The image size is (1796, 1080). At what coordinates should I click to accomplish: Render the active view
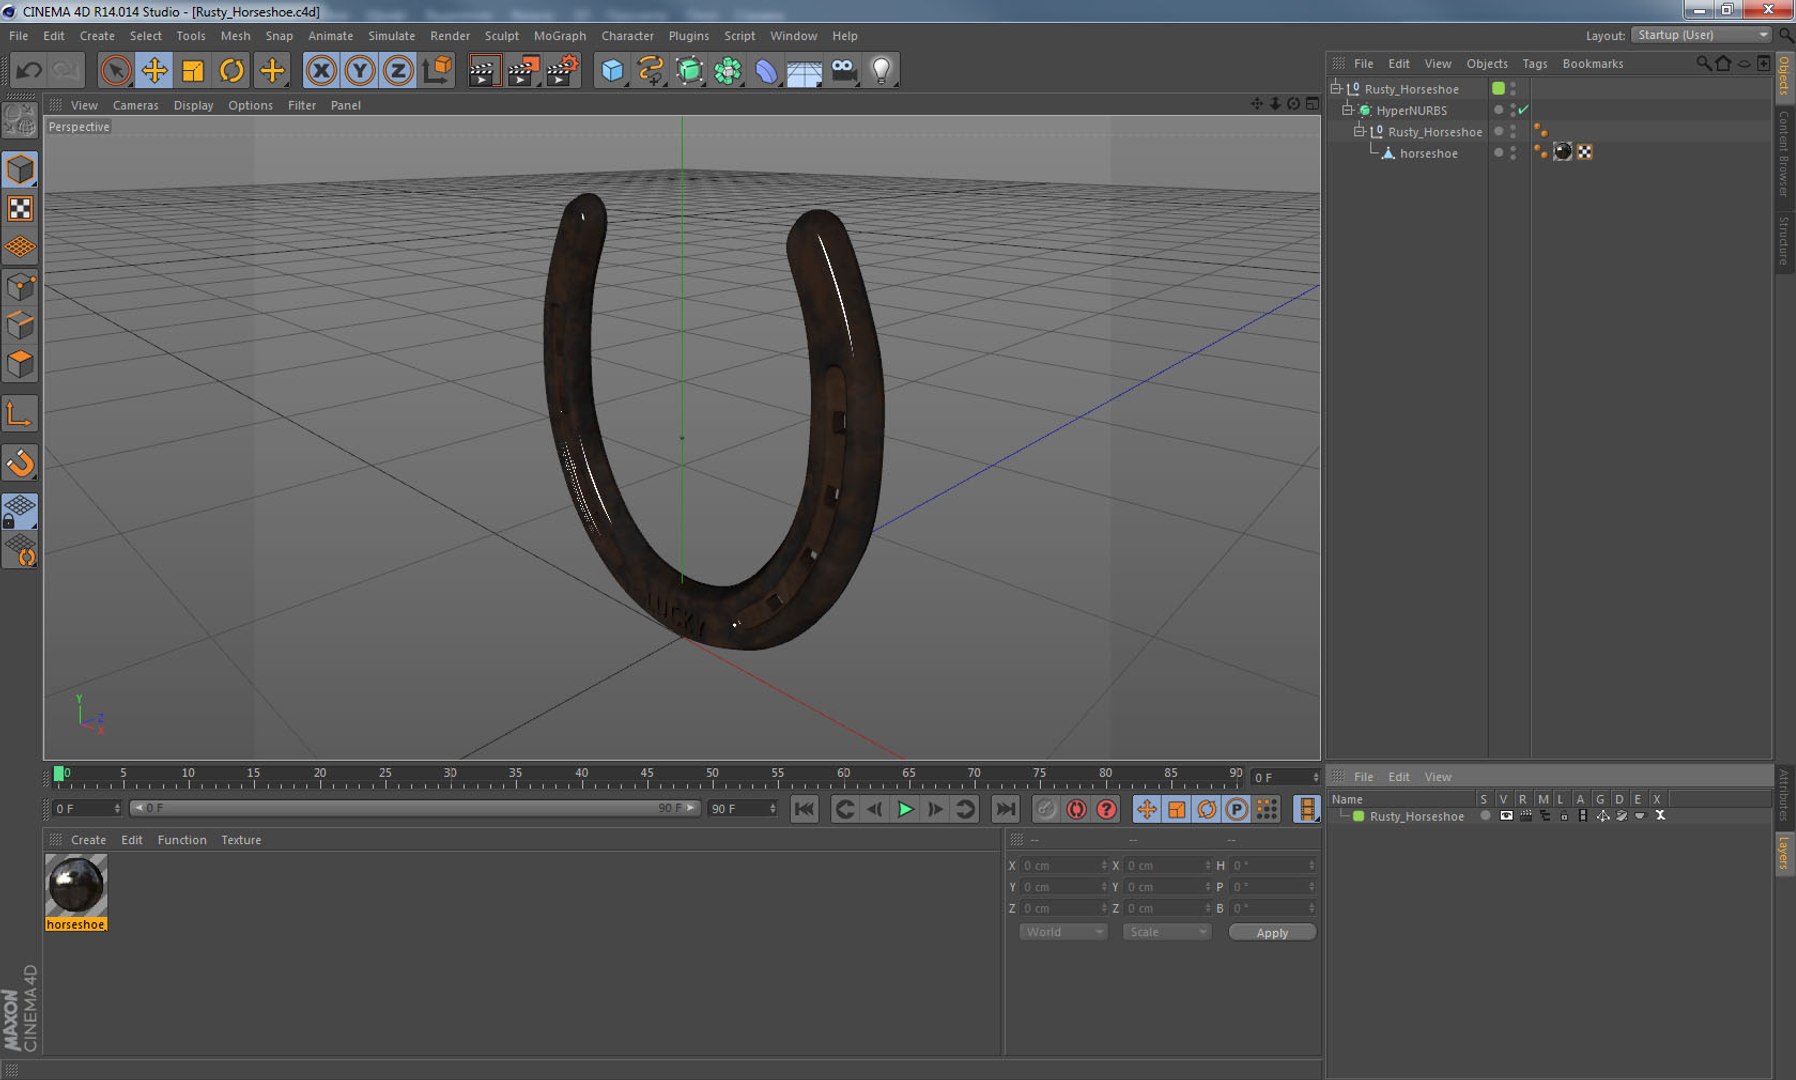coord(484,71)
